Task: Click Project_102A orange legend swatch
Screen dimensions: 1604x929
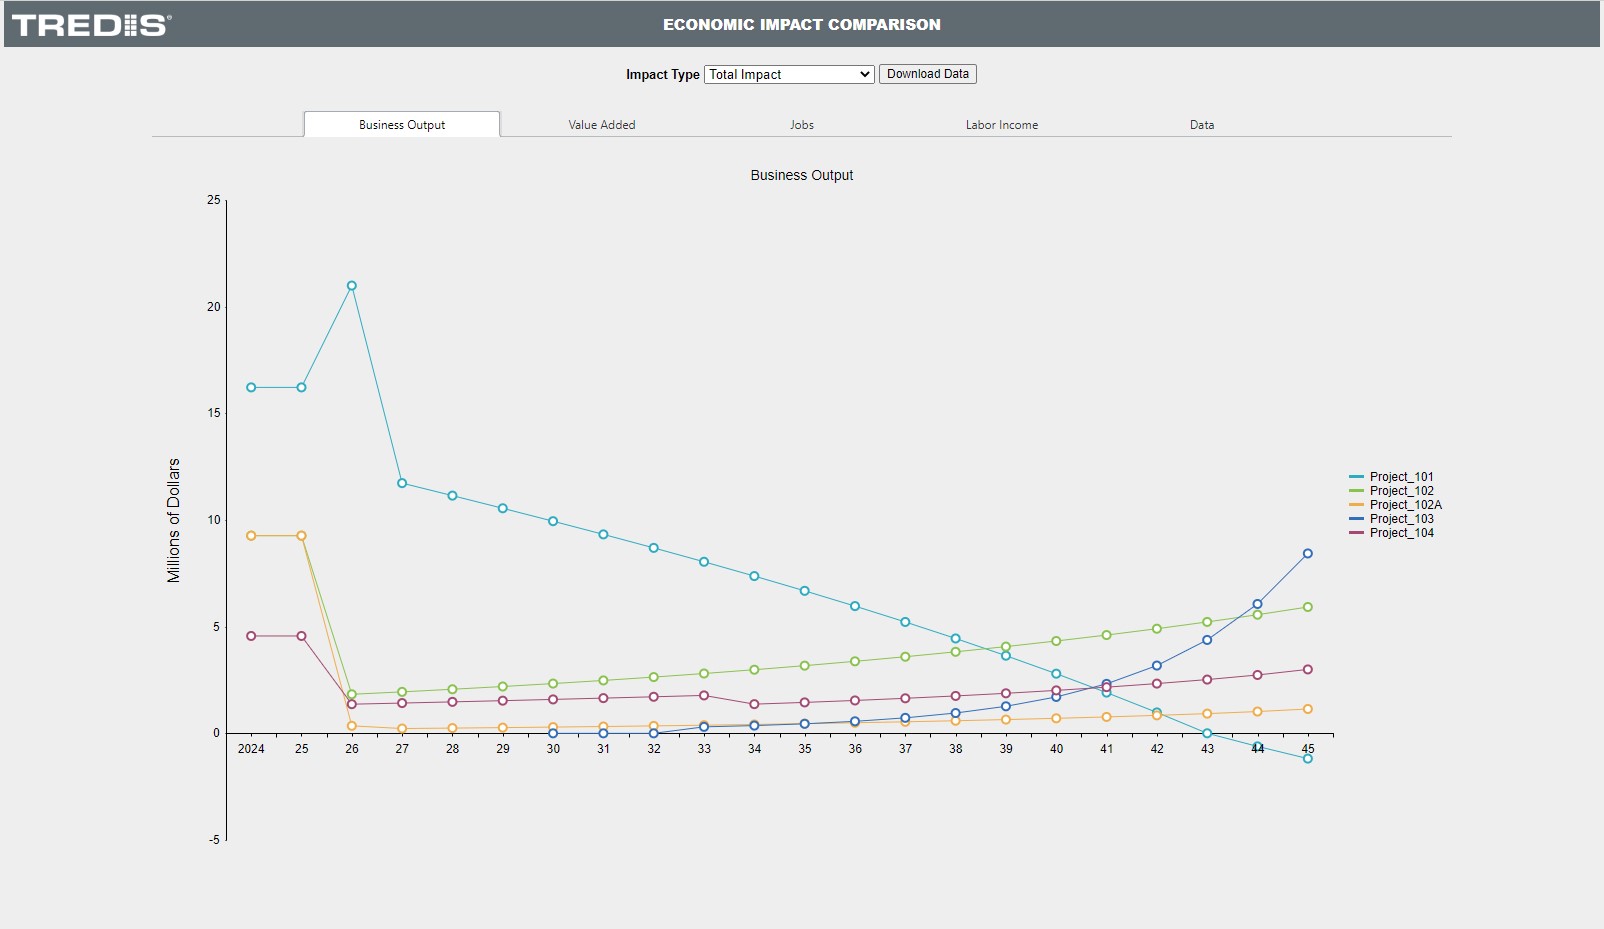Action: coord(1356,505)
